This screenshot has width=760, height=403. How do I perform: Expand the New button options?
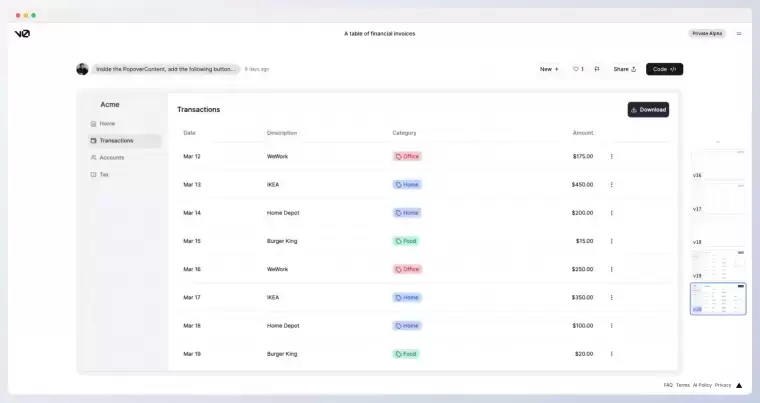pos(549,69)
